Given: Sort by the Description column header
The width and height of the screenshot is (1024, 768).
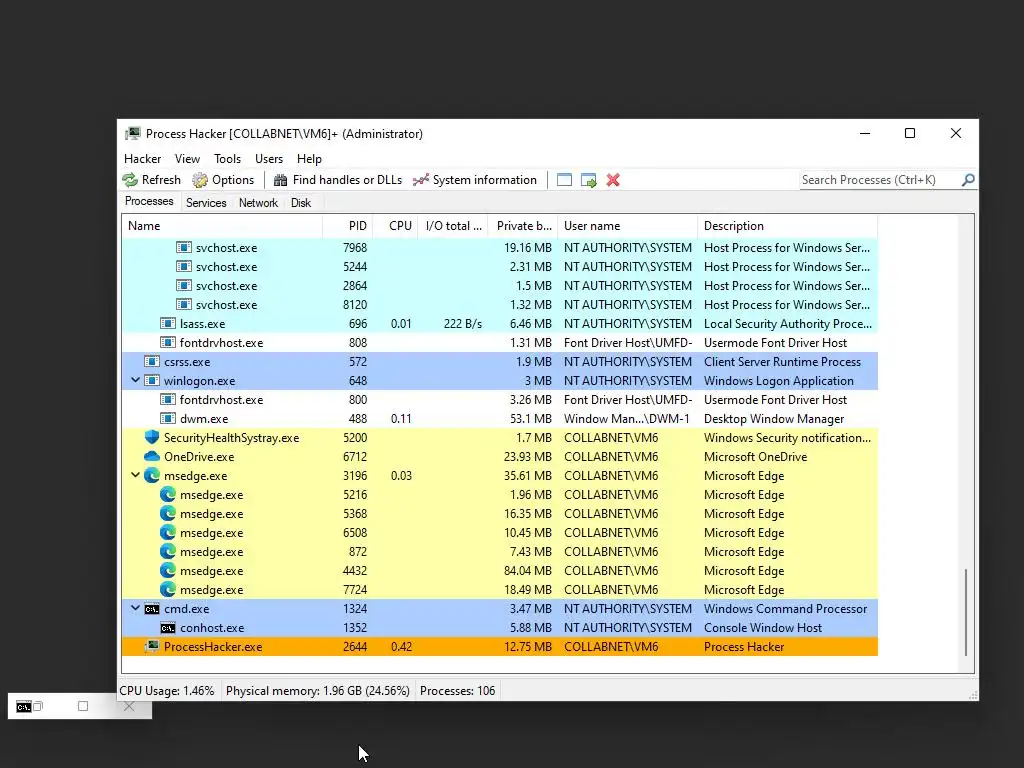Looking at the screenshot, I should coord(788,226).
